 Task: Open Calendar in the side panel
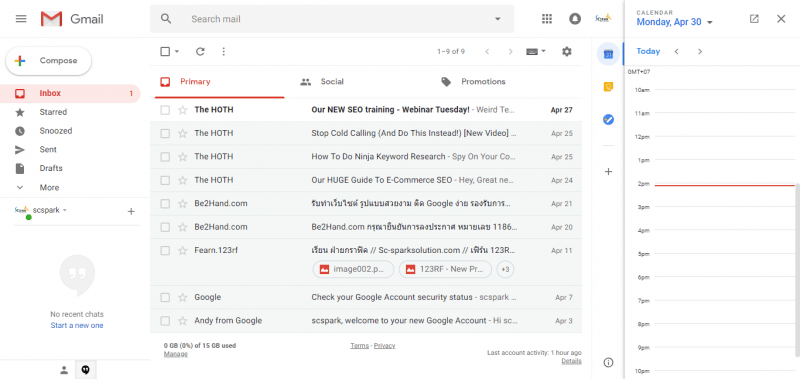[608, 54]
